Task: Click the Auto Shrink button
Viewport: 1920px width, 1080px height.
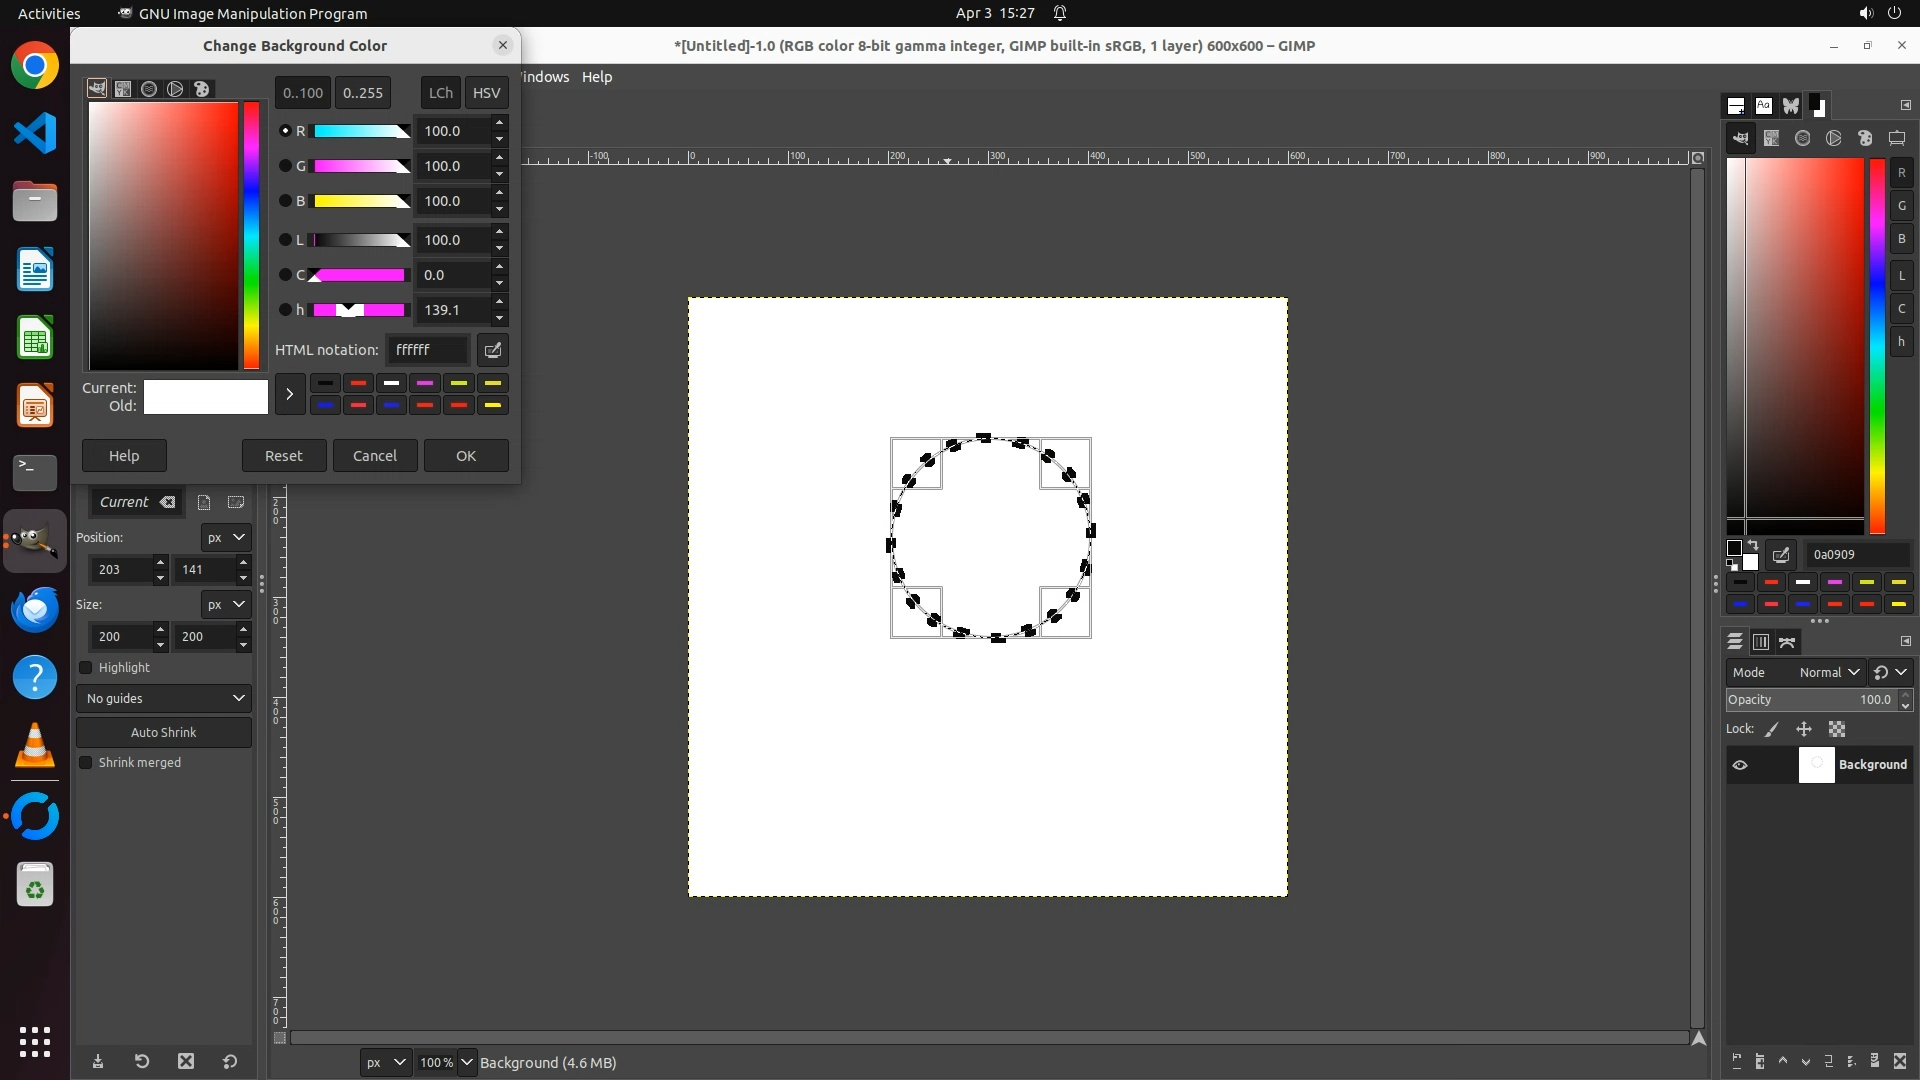Action: (164, 733)
